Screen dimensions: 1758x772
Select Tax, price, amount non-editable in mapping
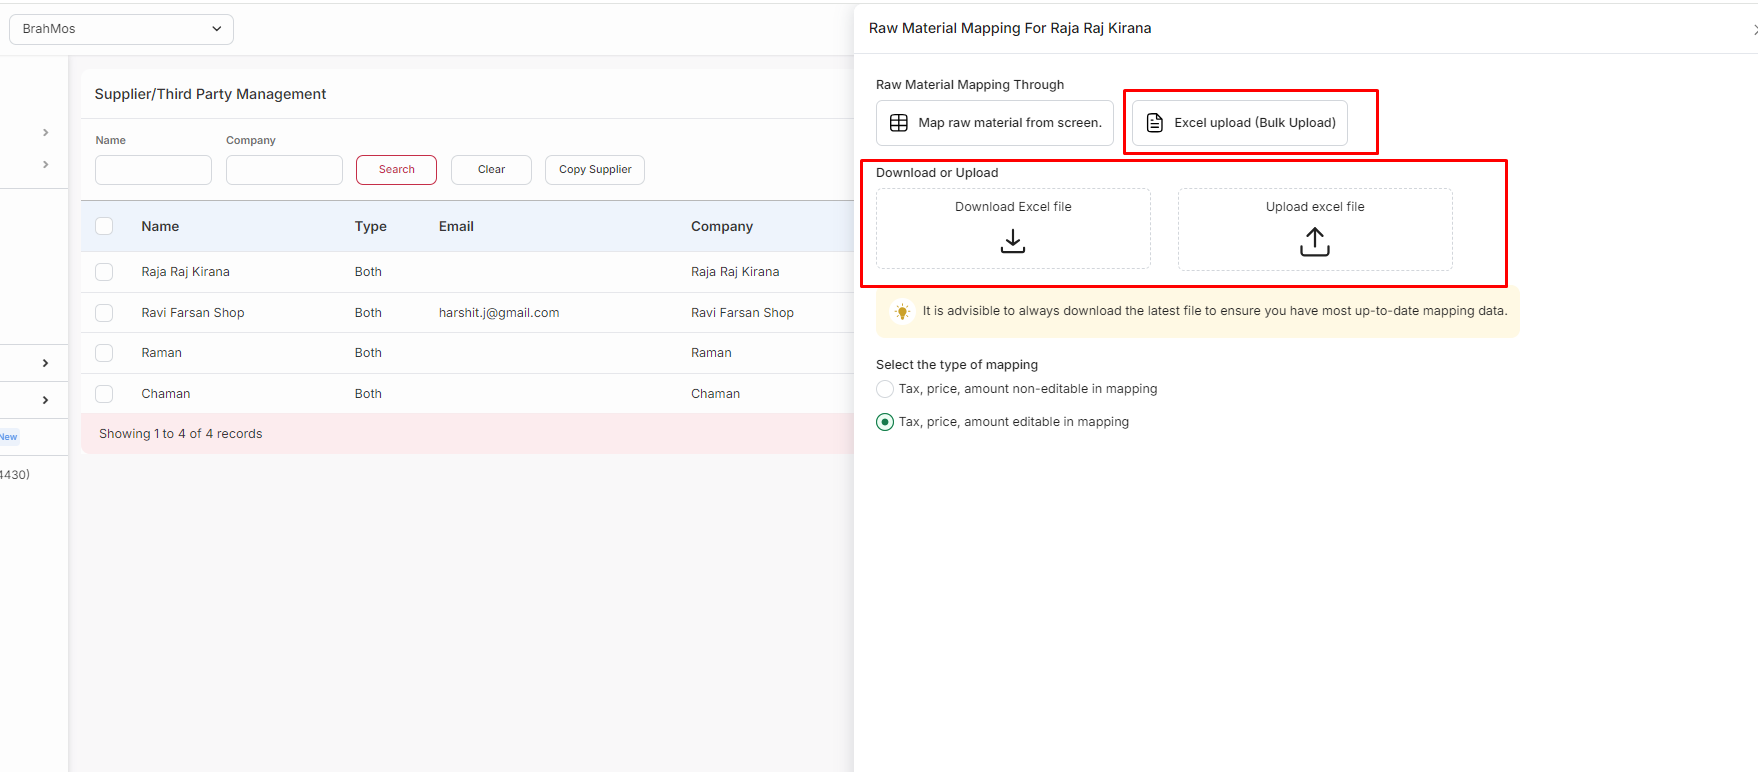[x=885, y=389]
